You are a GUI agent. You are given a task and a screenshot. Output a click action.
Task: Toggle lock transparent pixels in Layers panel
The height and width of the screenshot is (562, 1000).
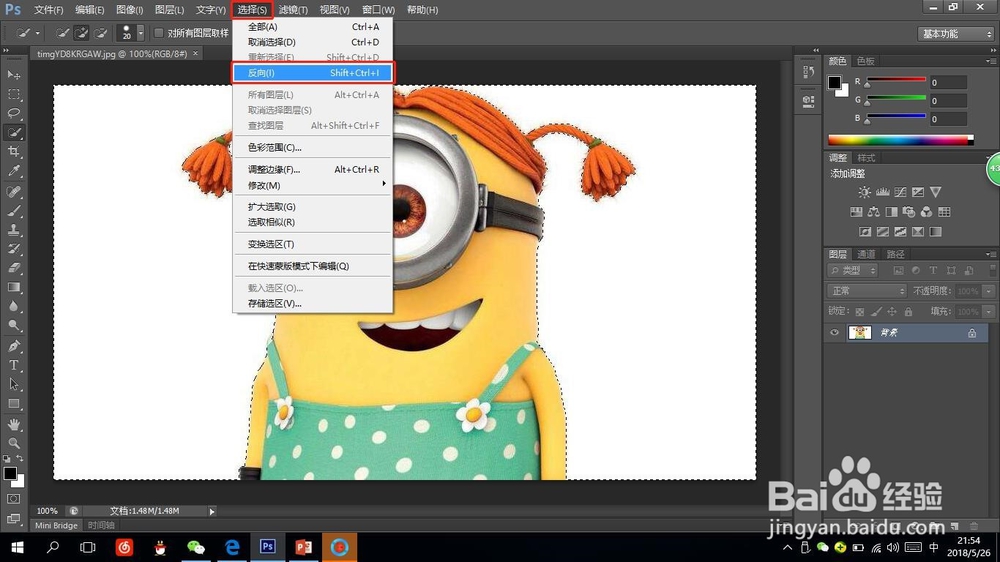click(860, 311)
